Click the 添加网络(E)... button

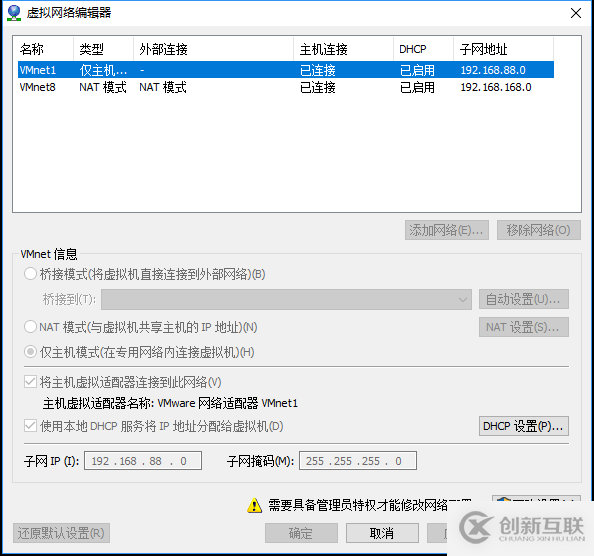(x=447, y=230)
